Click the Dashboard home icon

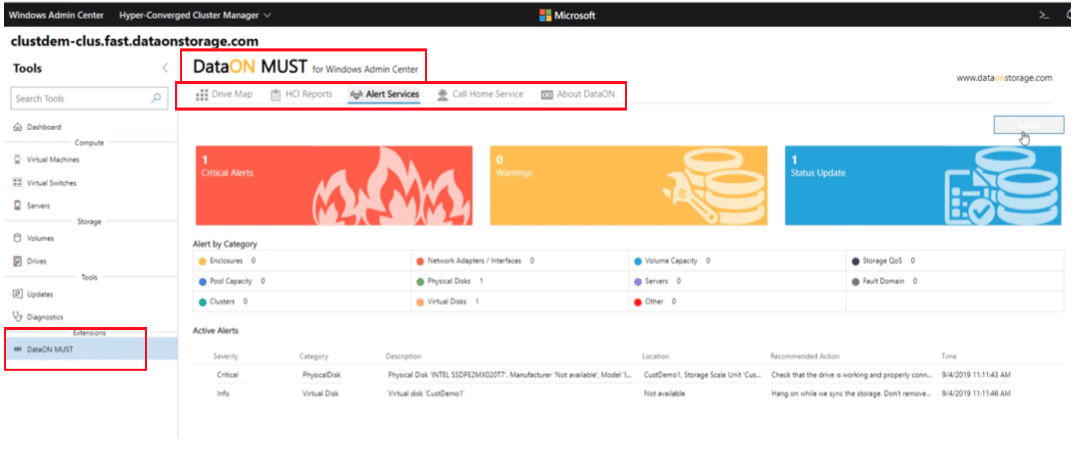pos(18,127)
